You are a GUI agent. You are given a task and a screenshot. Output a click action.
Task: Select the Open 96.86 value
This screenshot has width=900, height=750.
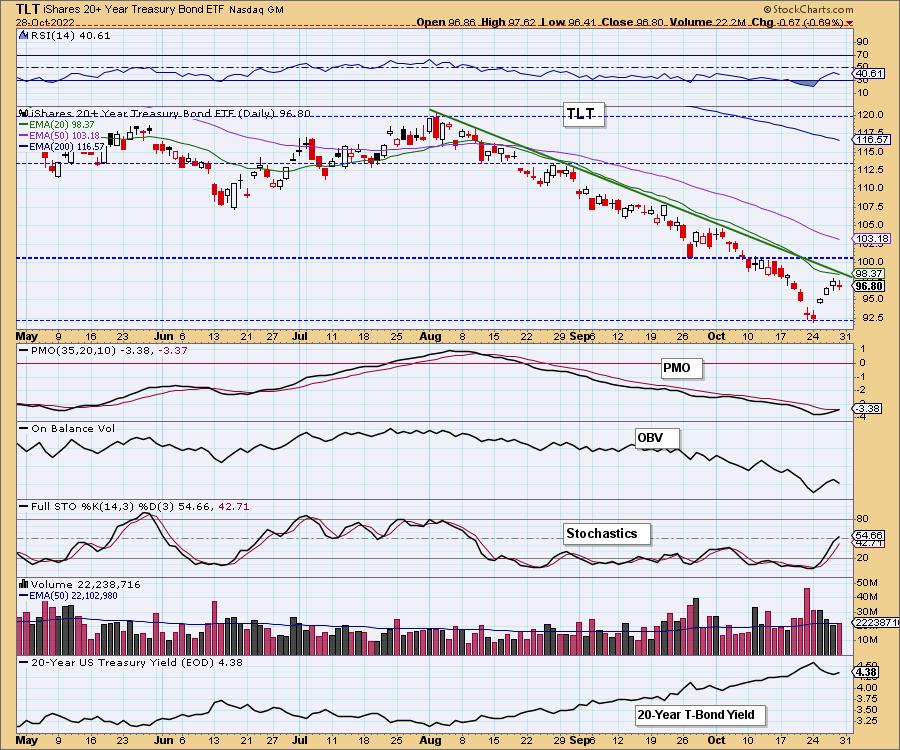click(x=446, y=22)
